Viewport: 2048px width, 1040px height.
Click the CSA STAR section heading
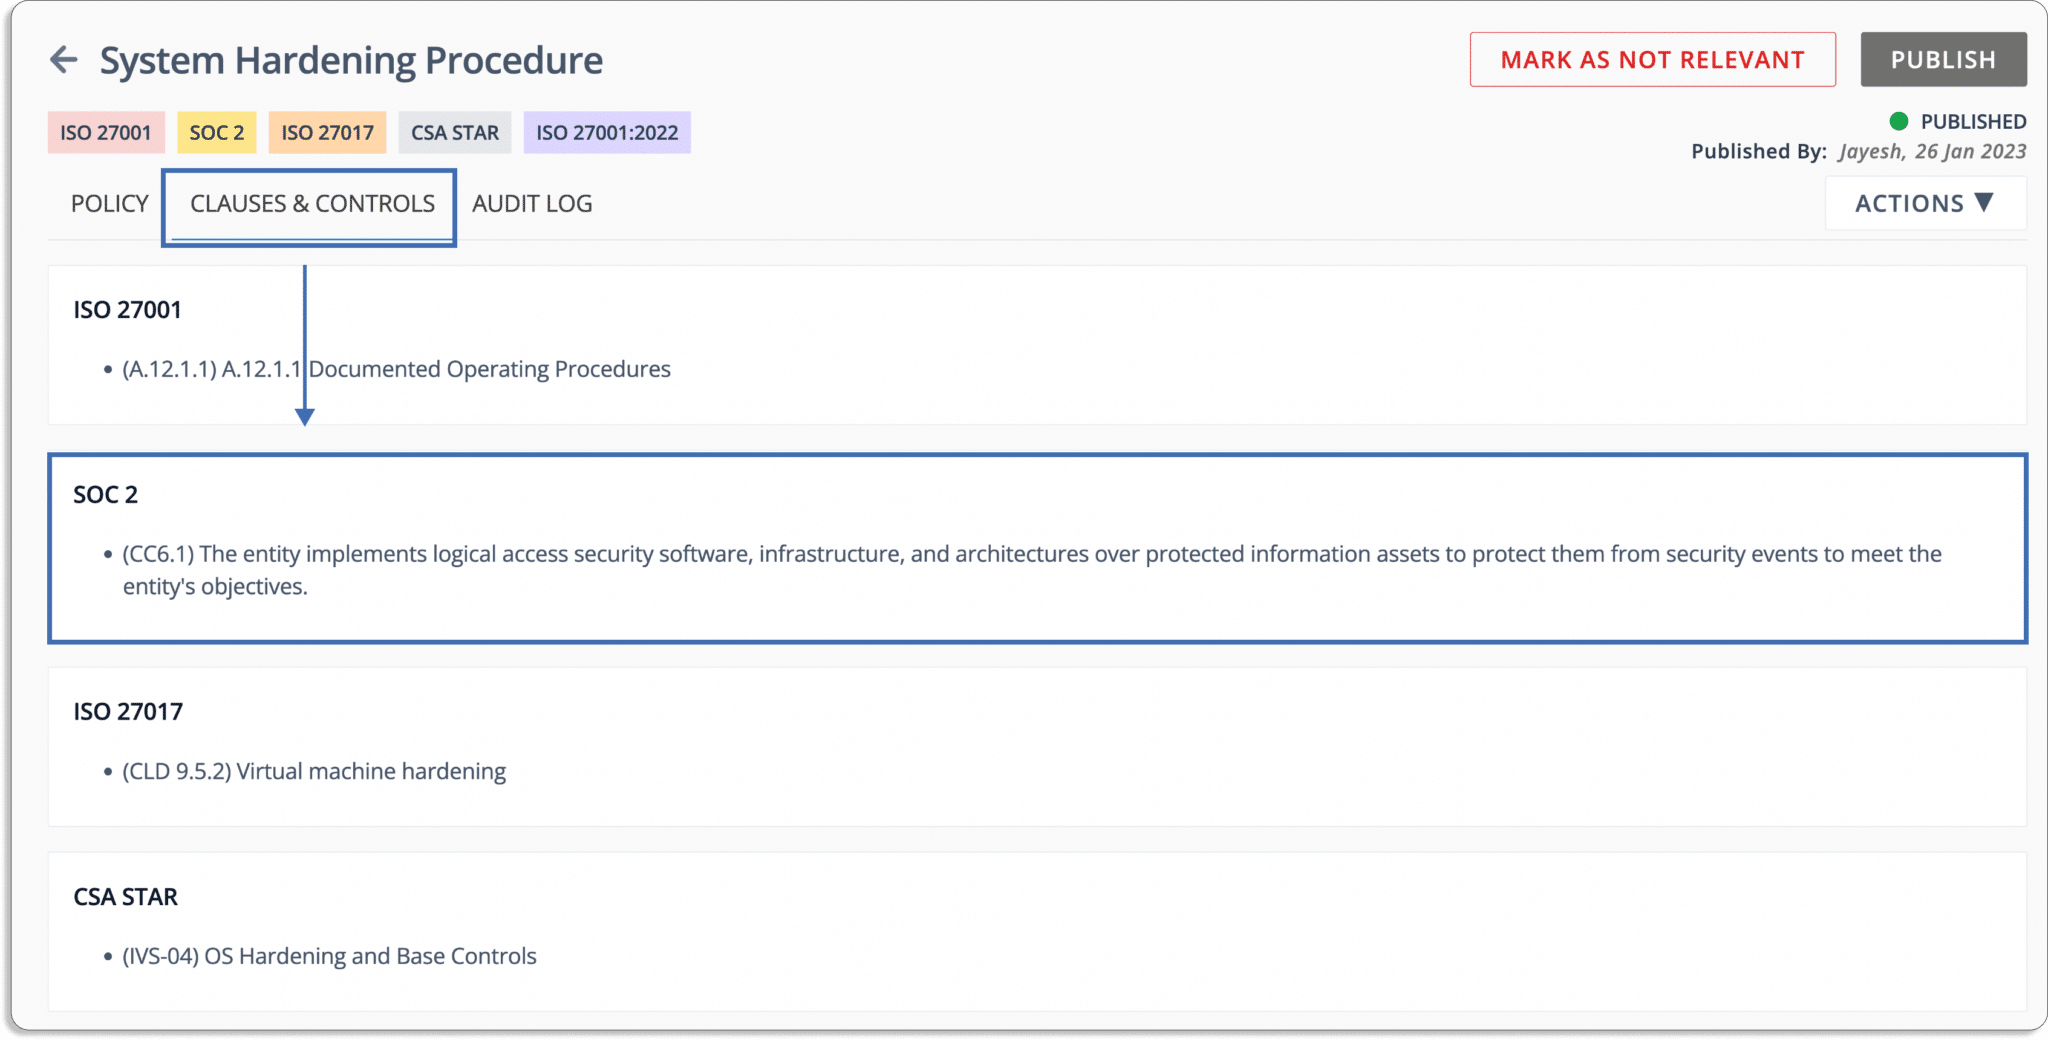tap(126, 897)
